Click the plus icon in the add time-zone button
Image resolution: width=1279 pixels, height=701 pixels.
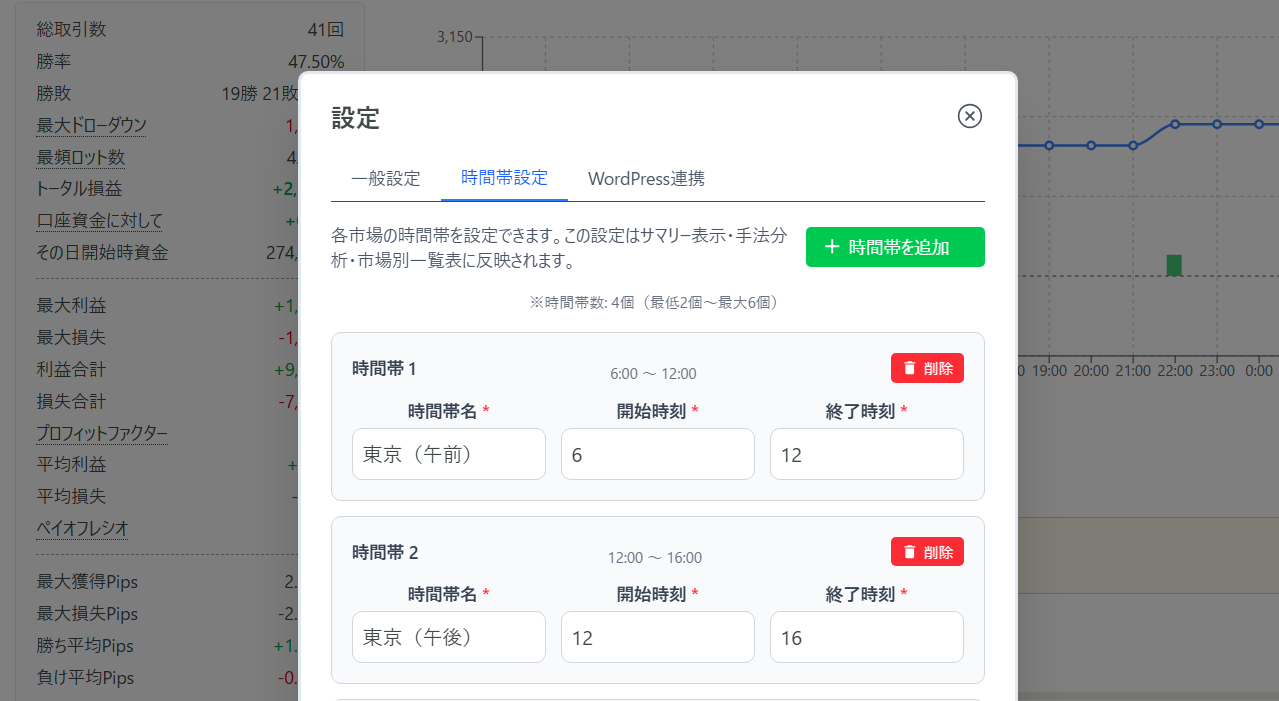[x=831, y=247]
